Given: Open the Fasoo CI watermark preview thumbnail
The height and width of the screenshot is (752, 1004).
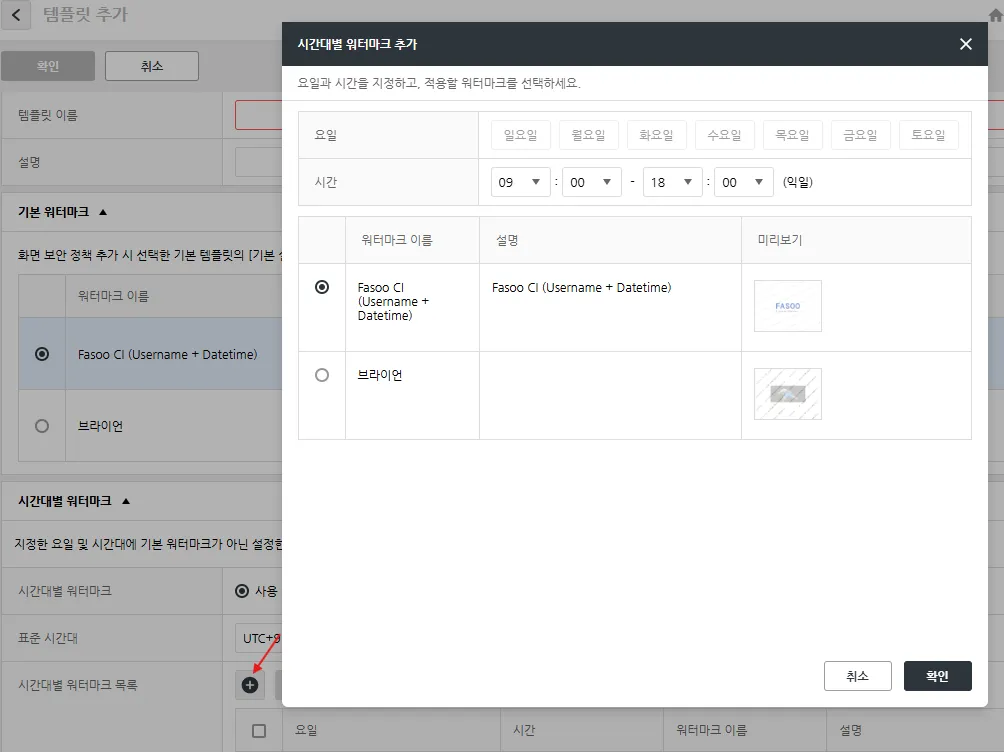Looking at the screenshot, I should click(788, 306).
